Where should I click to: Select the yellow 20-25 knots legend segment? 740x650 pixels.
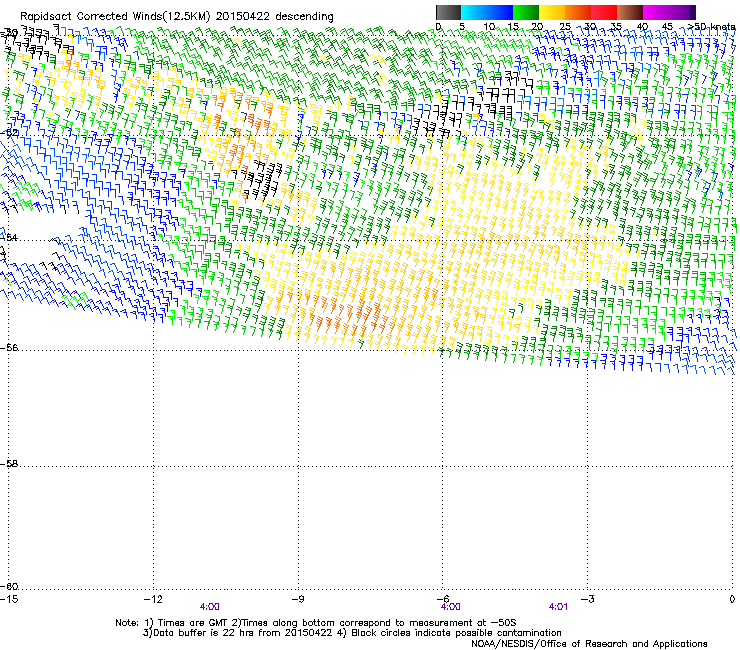coord(552,12)
